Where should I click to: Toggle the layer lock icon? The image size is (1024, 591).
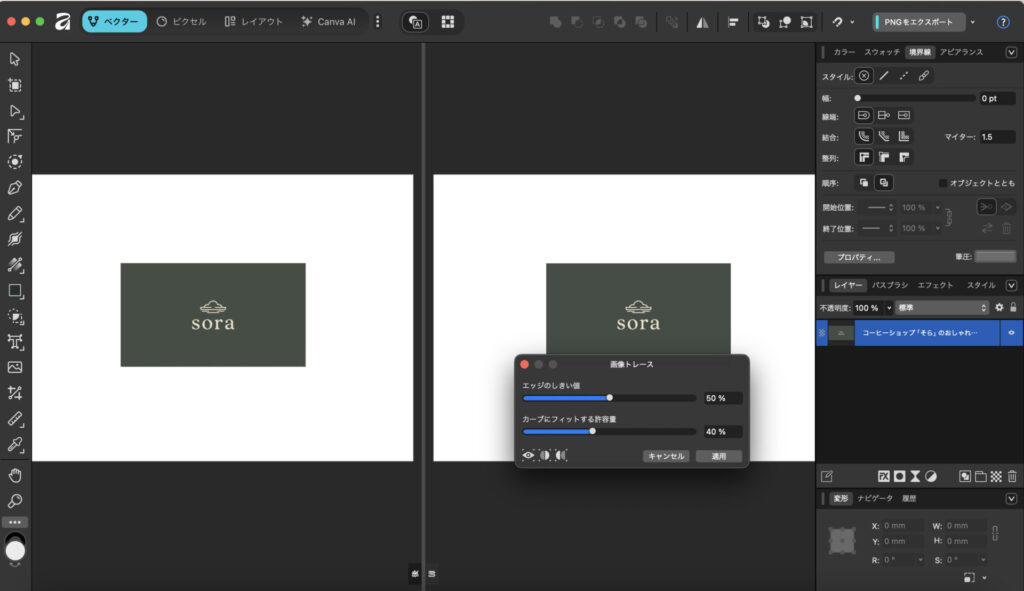coord(1013,307)
